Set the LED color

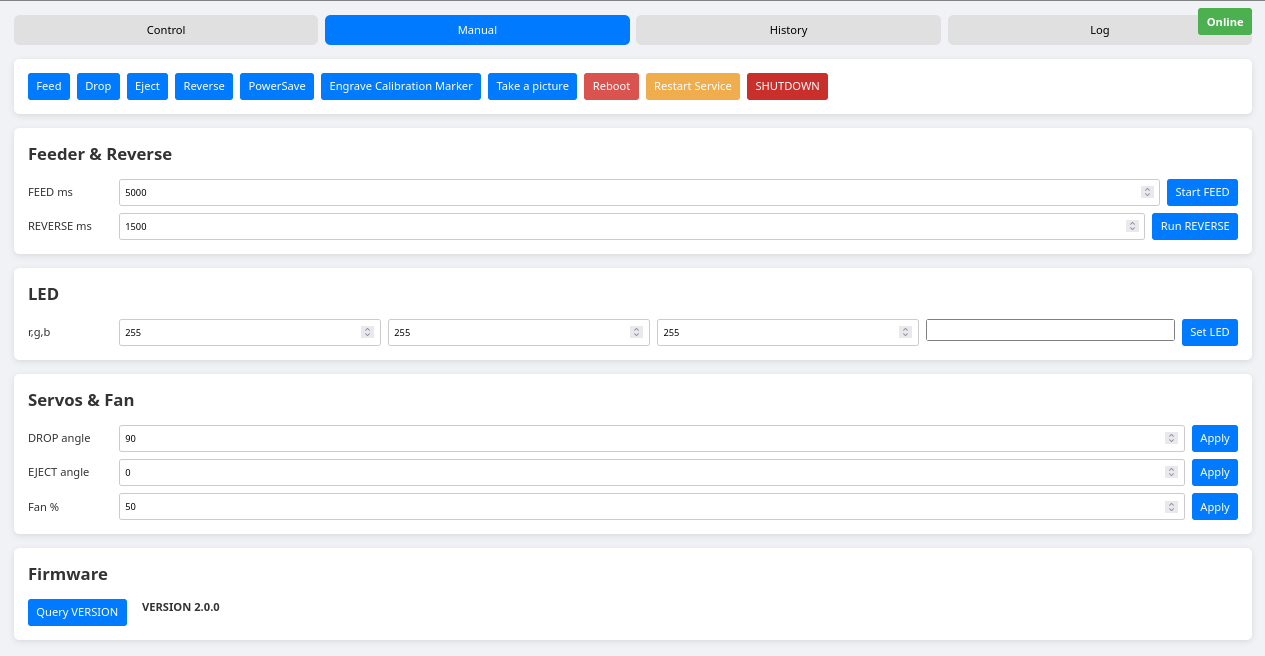point(1209,331)
